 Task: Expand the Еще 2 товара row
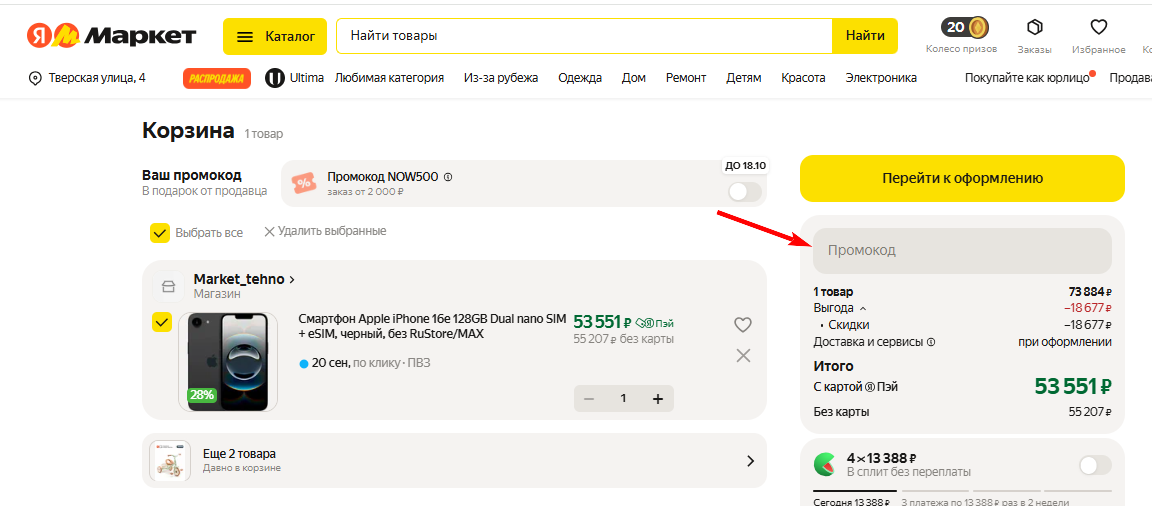tap(750, 461)
